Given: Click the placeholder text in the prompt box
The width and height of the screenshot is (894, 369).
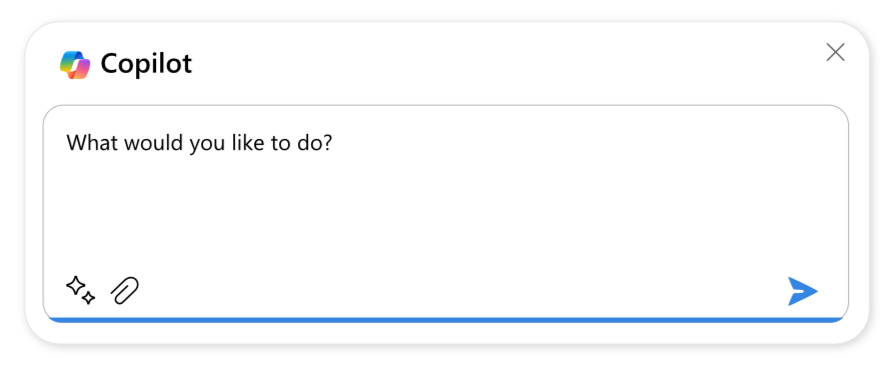Looking at the screenshot, I should point(199,143).
